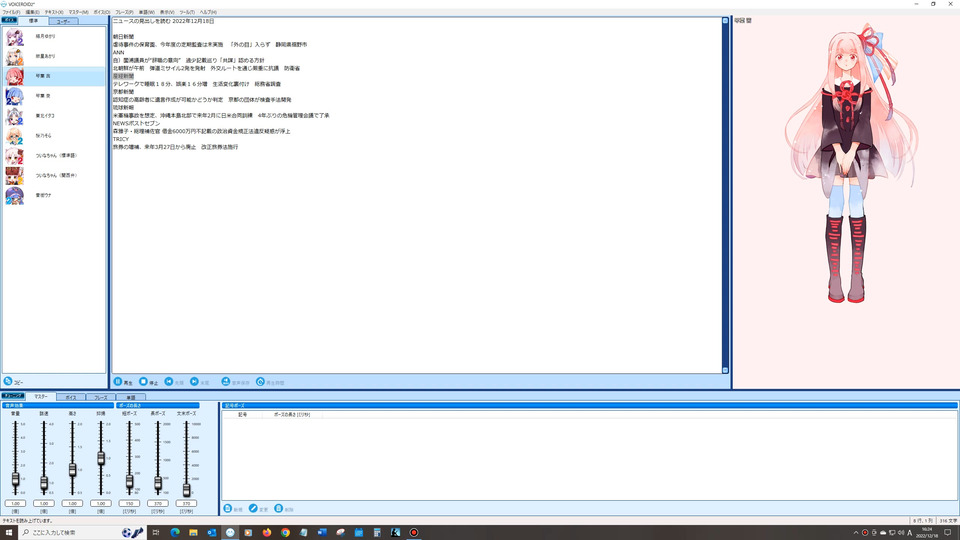Switch to the 単語 tuning tab
960x540 pixels.
click(x=131, y=397)
